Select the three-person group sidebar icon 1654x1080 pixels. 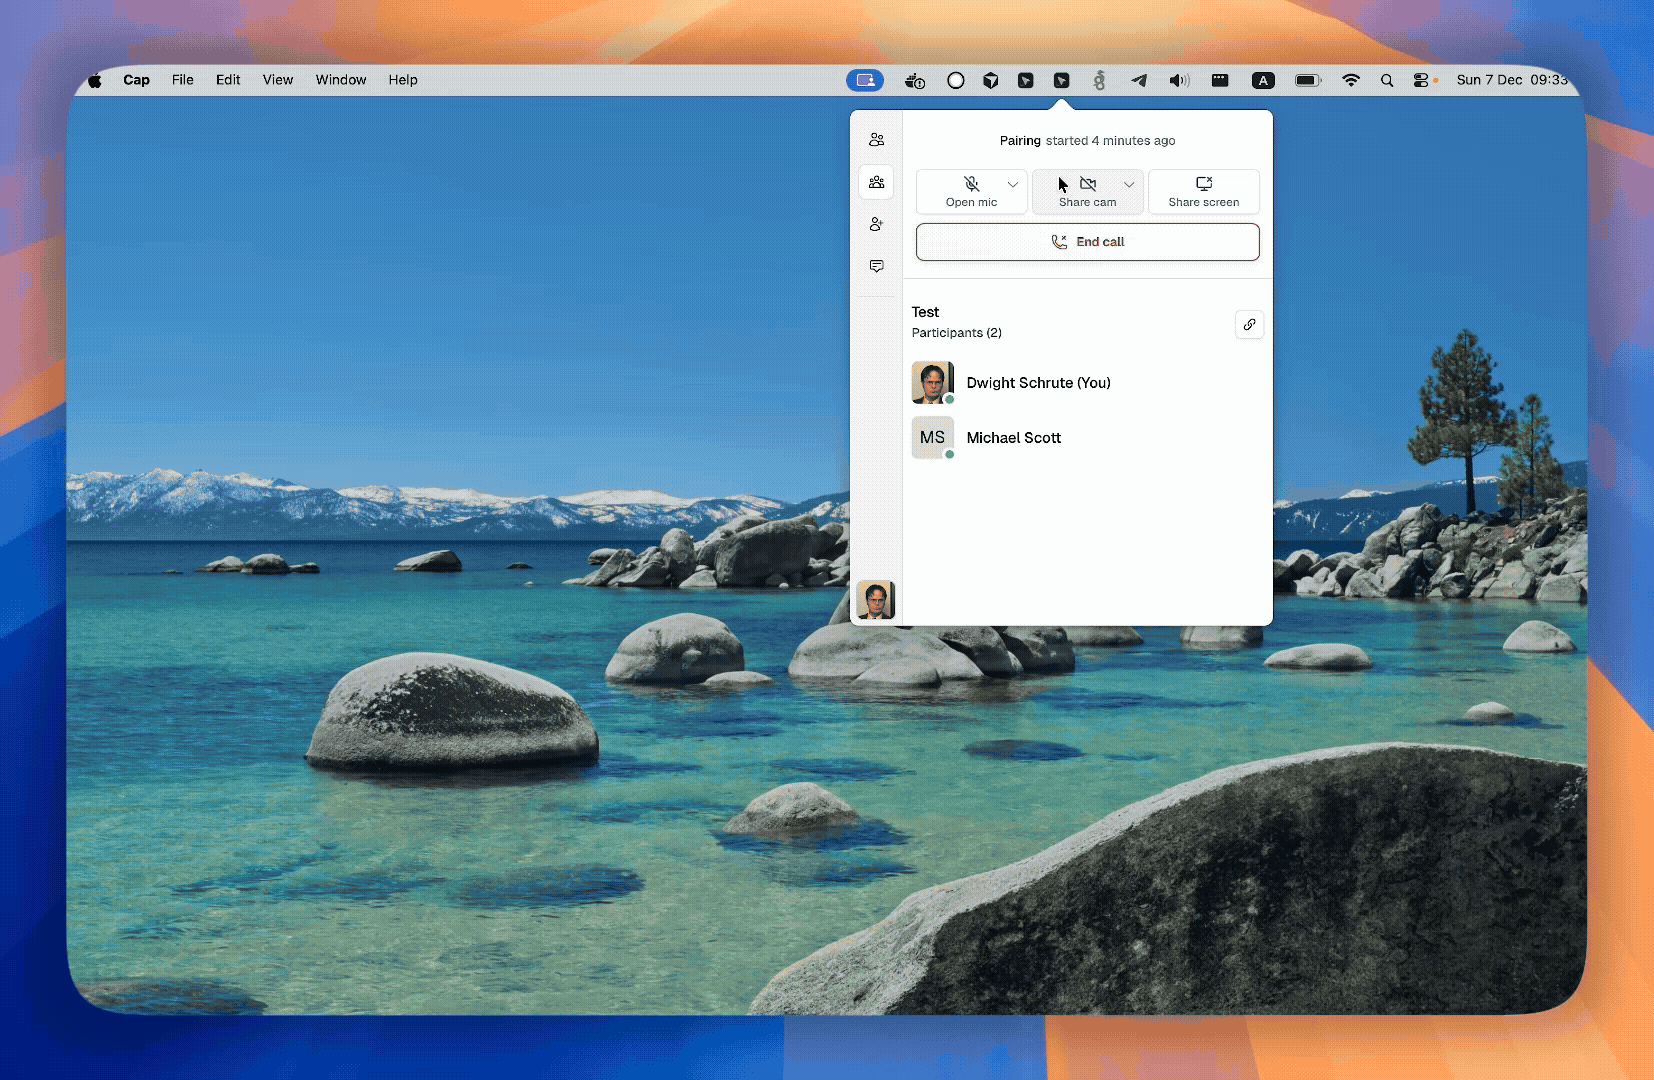876,182
